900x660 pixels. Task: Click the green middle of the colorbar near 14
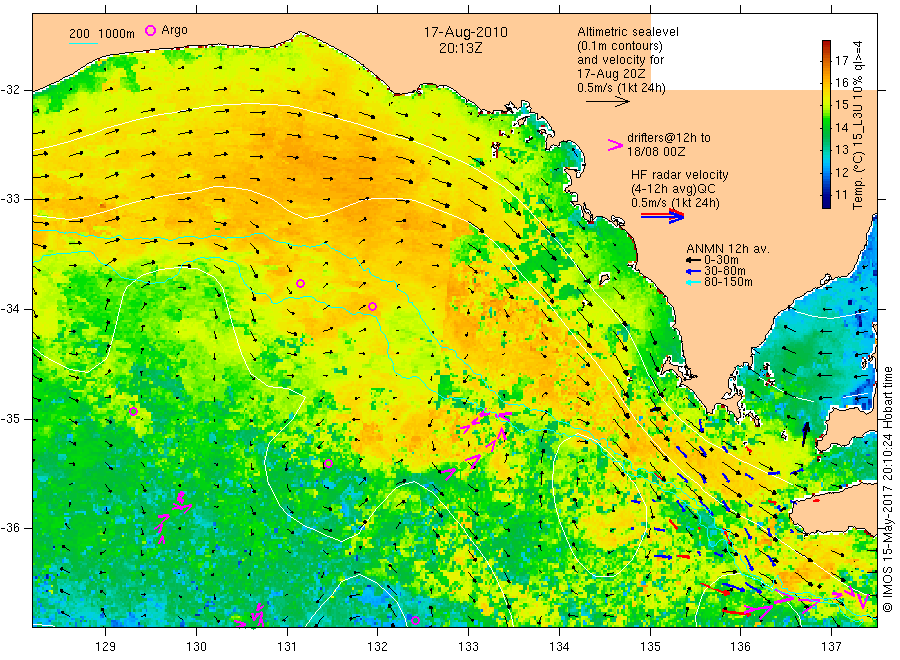[x=826, y=127]
